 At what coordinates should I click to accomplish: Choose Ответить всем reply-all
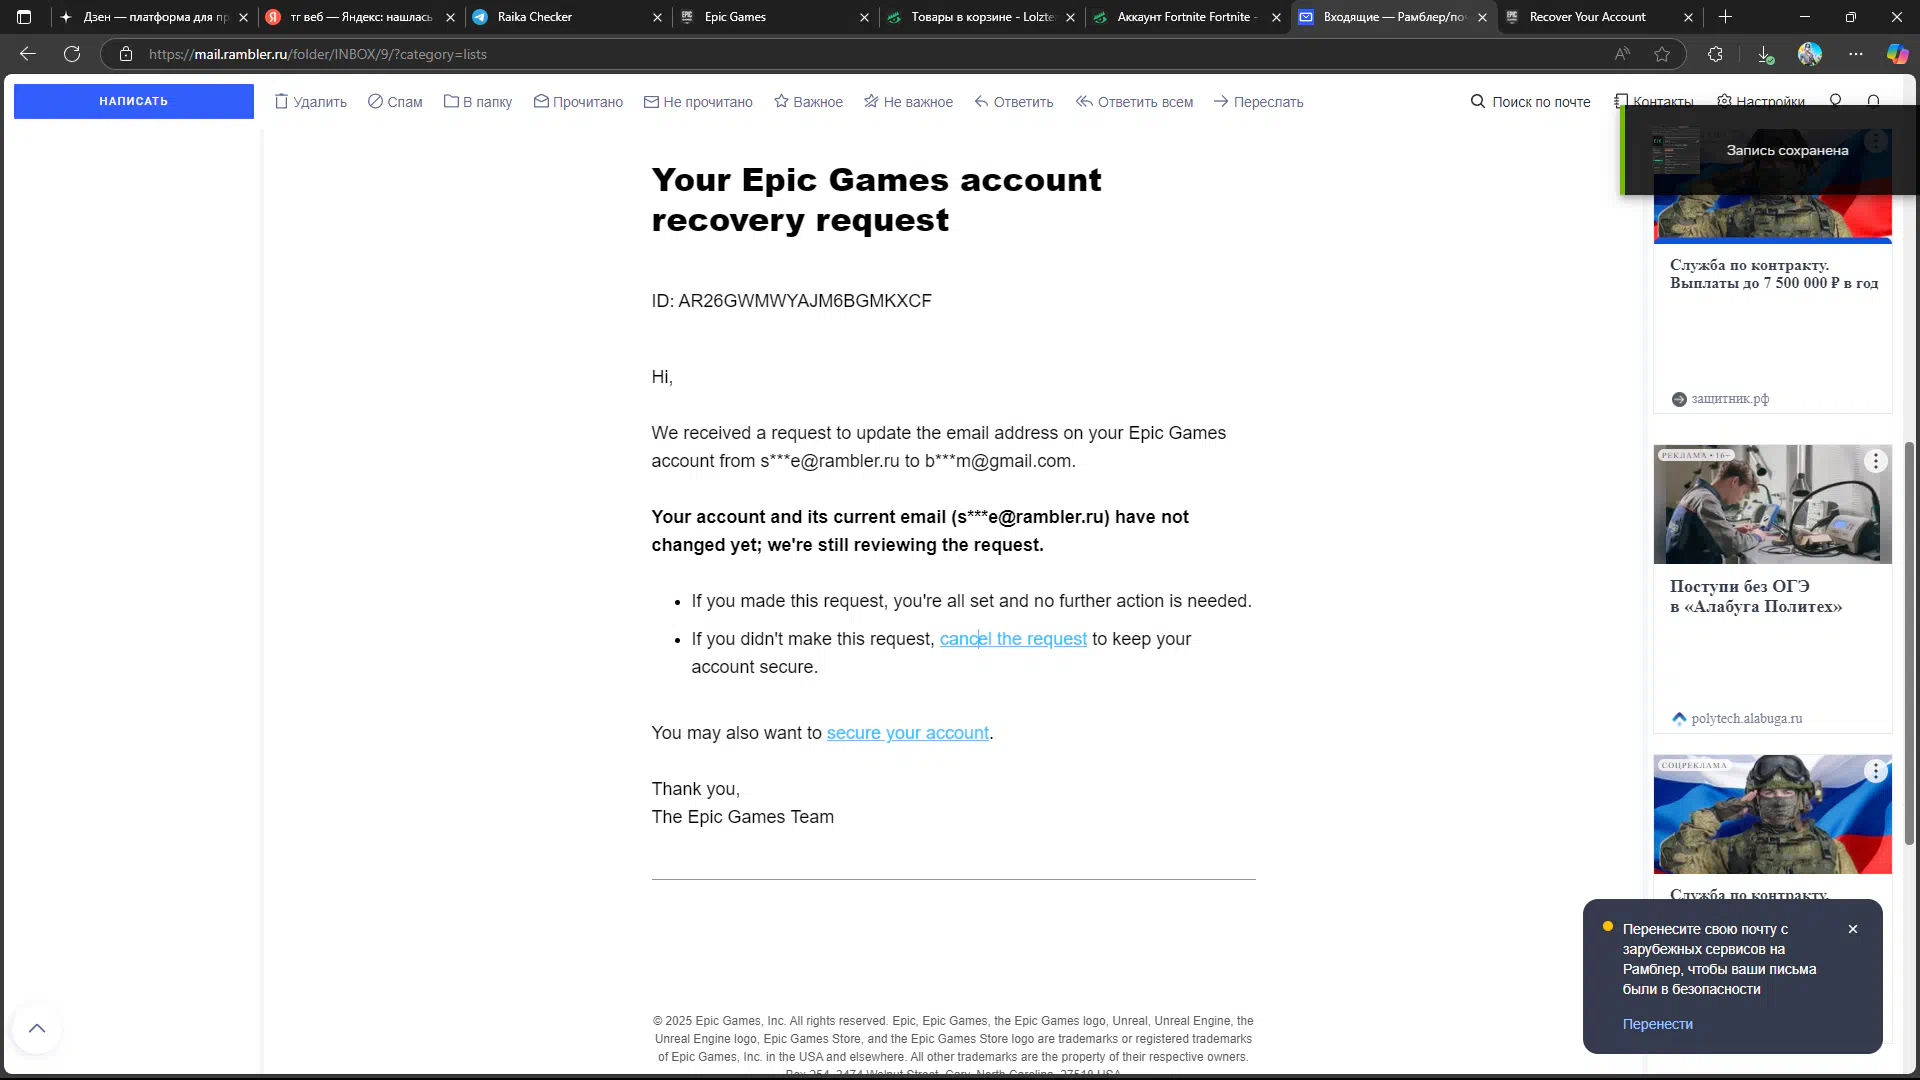click(x=1134, y=102)
